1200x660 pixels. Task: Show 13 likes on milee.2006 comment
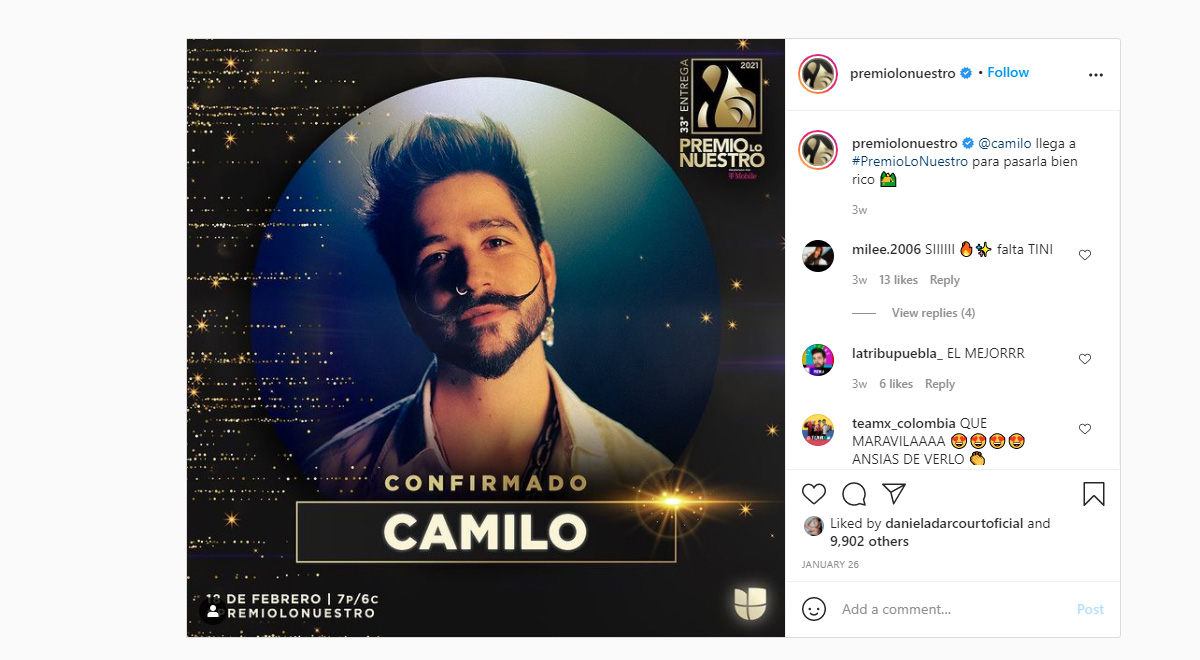(x=898, y=280)
